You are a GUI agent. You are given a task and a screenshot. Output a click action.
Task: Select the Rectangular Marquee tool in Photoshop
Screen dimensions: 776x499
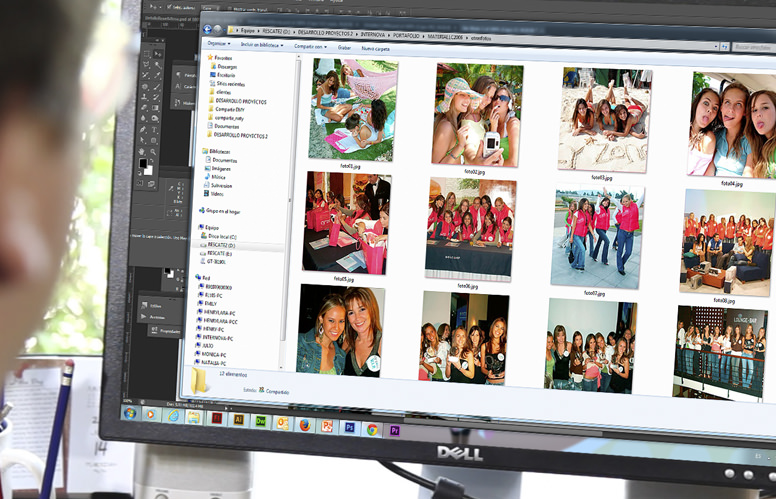(x=147, y=54)
